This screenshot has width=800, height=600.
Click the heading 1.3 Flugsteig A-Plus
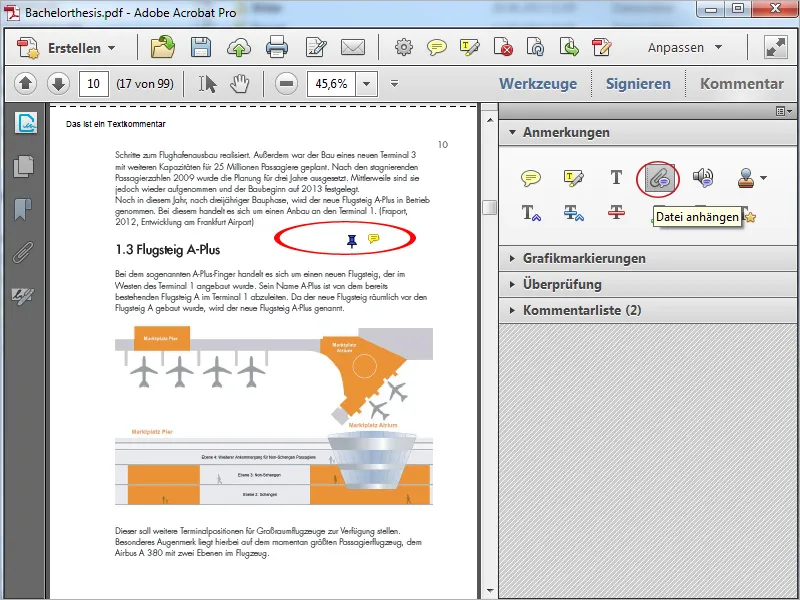(x=168, y=249)
